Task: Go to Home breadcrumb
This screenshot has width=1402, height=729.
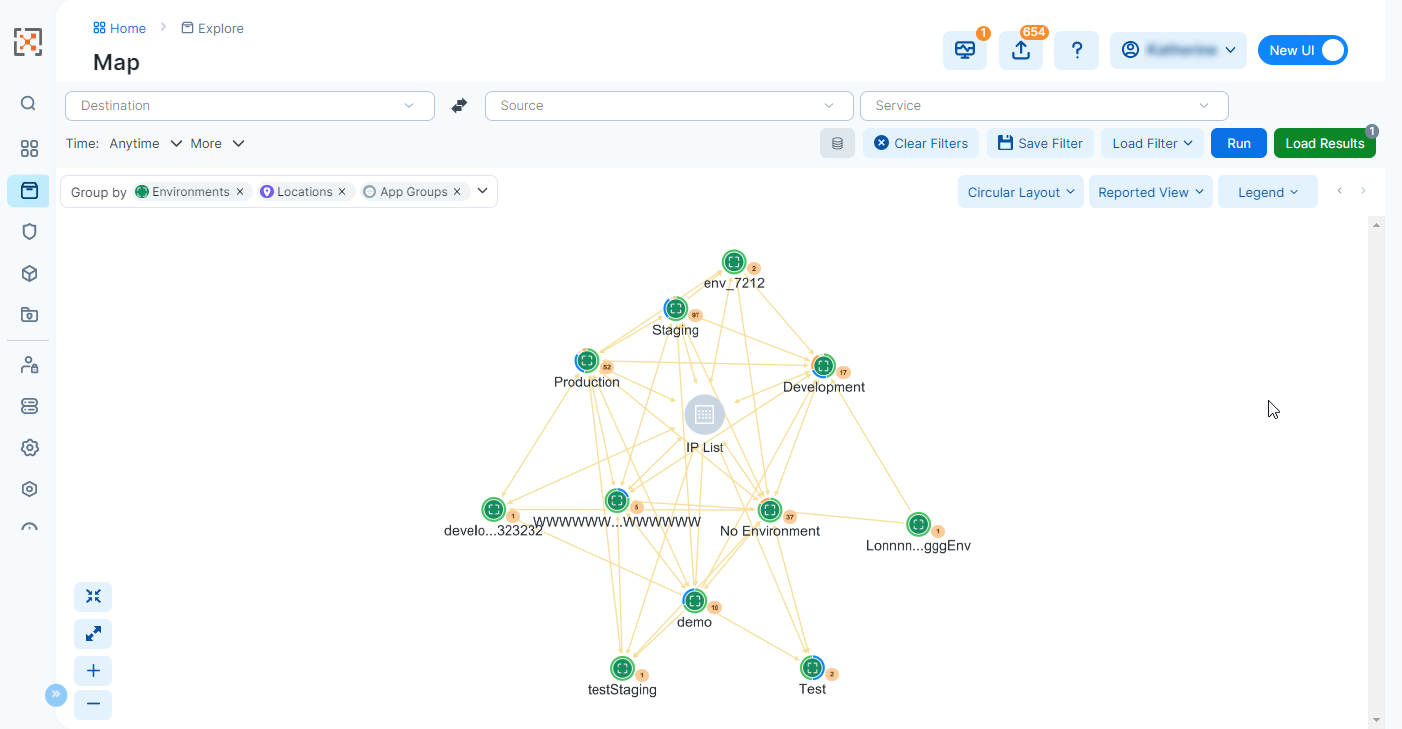Action: 119,28
